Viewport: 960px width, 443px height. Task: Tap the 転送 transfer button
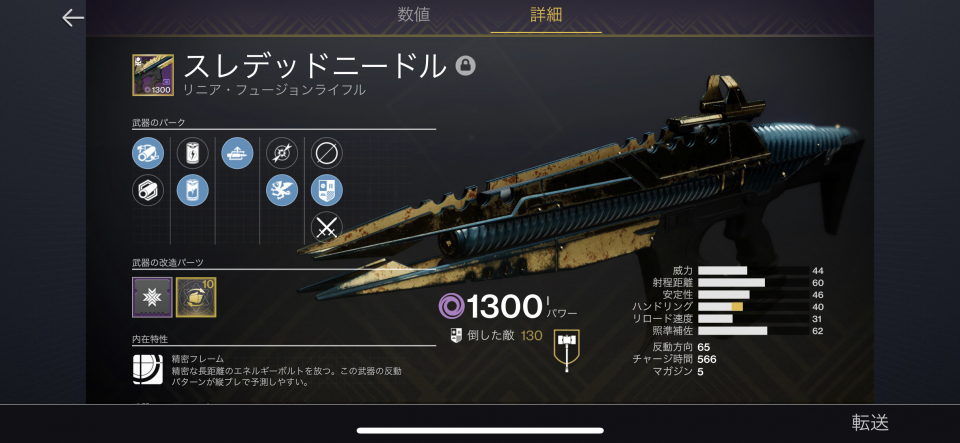[870, 422]
